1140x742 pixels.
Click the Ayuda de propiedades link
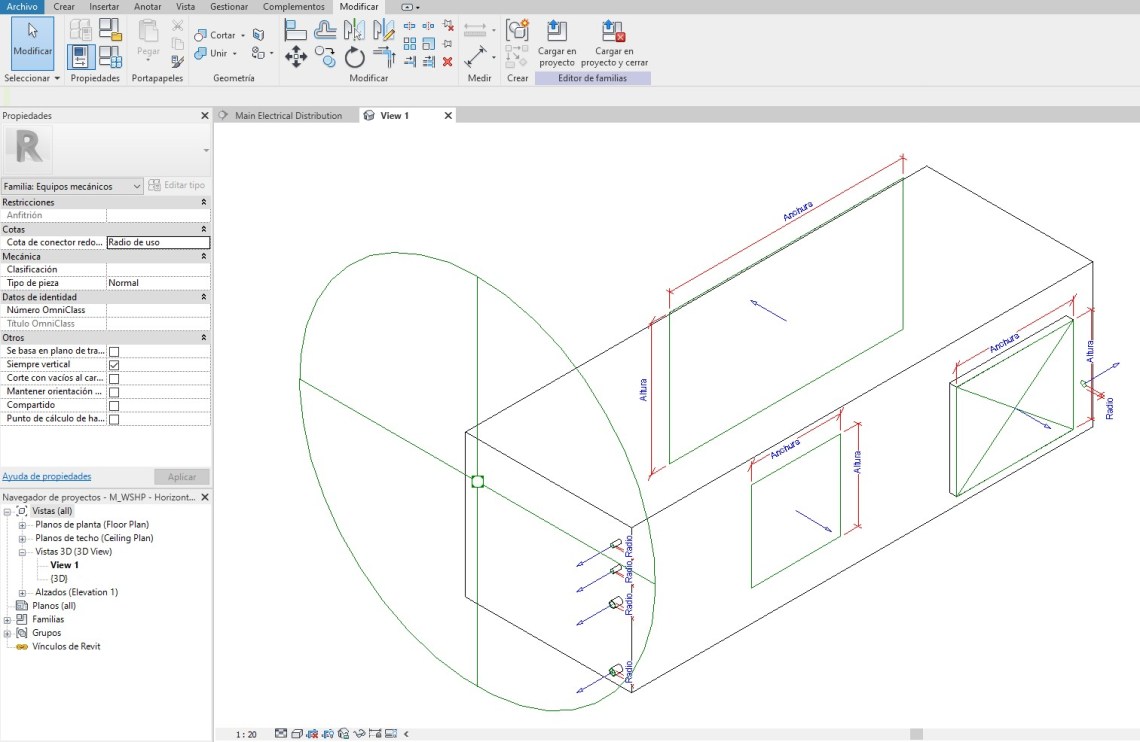pyautogui.click(x=47, y=476)
